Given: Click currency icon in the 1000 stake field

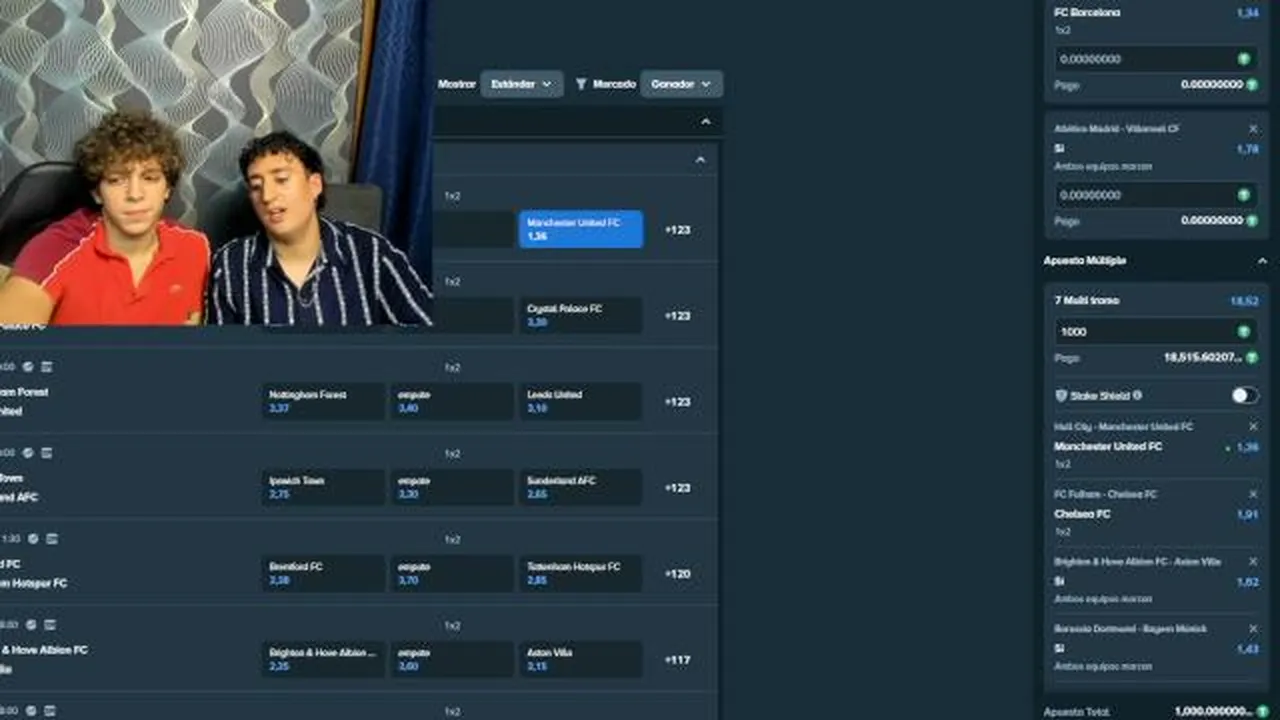Looking at the screenshot, I should [x=1244, y=332].
